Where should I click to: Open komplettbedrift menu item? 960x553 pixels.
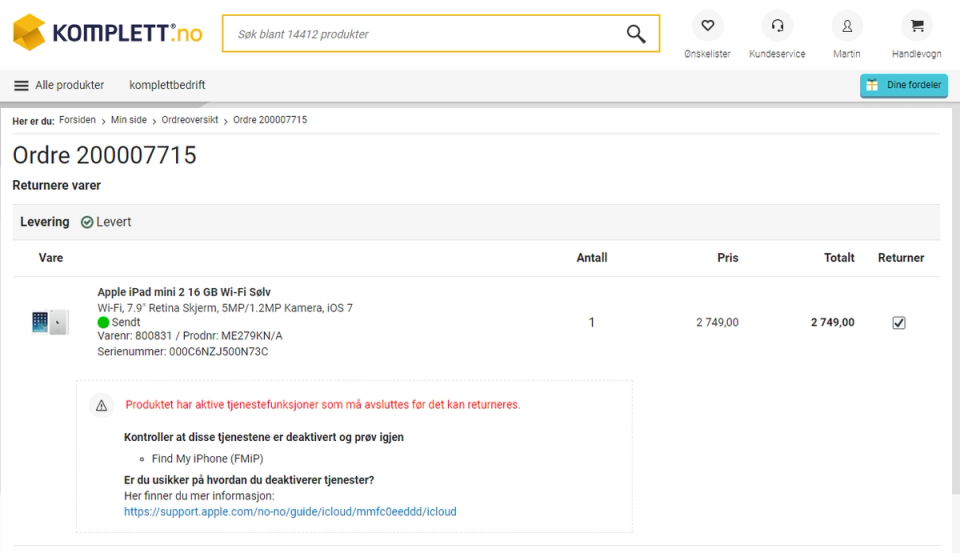click(167, 85)
